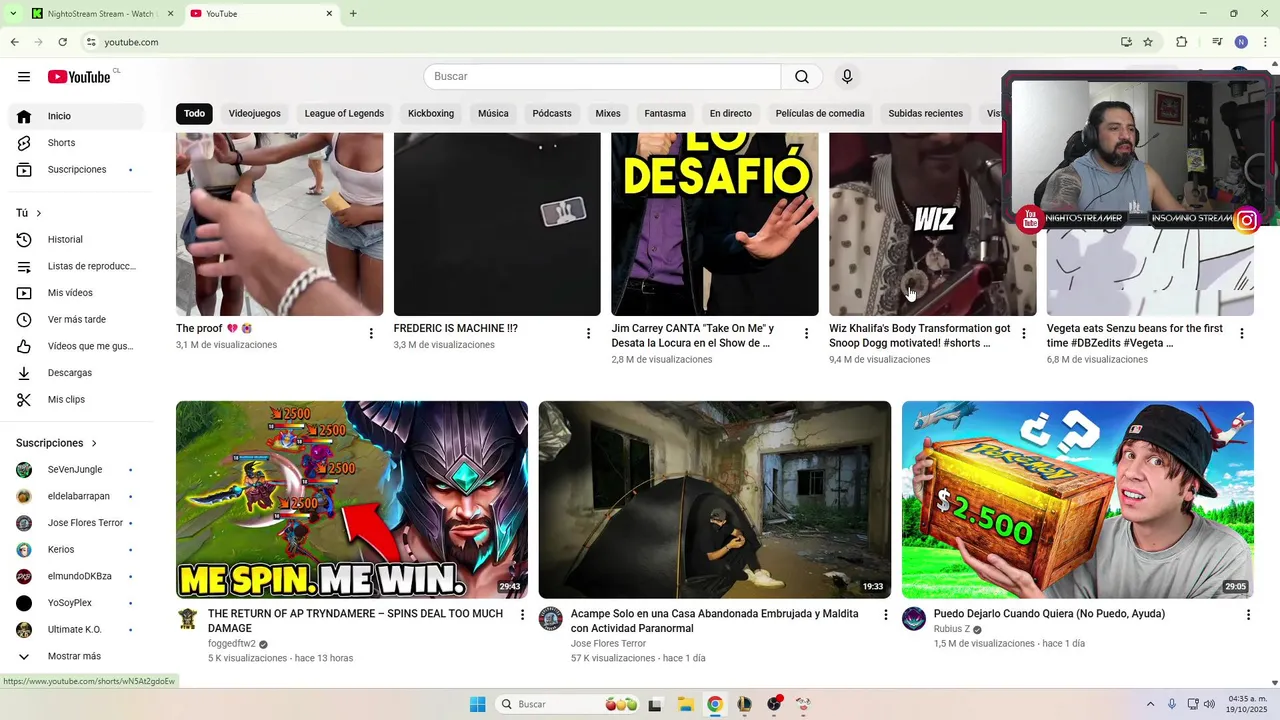Screen dimensions: 1280x720
Task: Expand the Tú section
Action: (x=30, y=213)
